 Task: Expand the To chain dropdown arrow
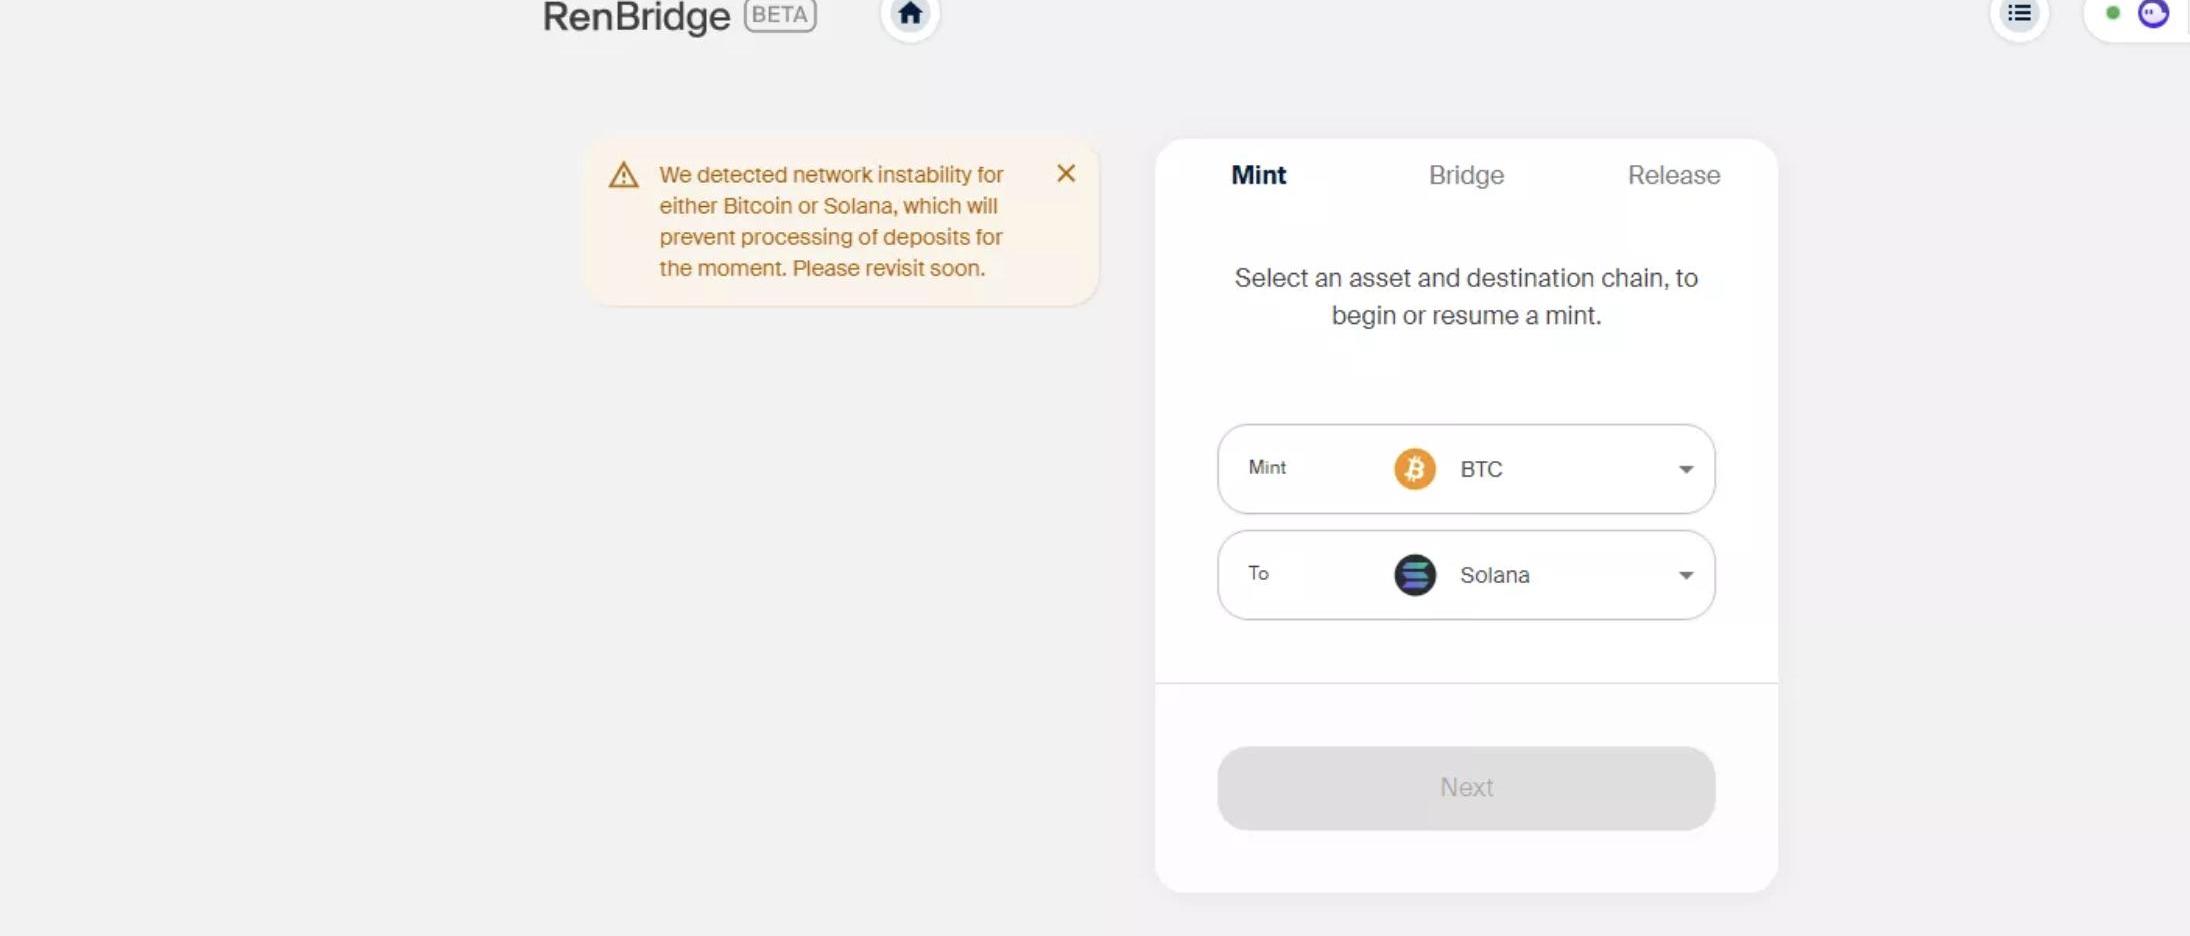(1685, 576)
